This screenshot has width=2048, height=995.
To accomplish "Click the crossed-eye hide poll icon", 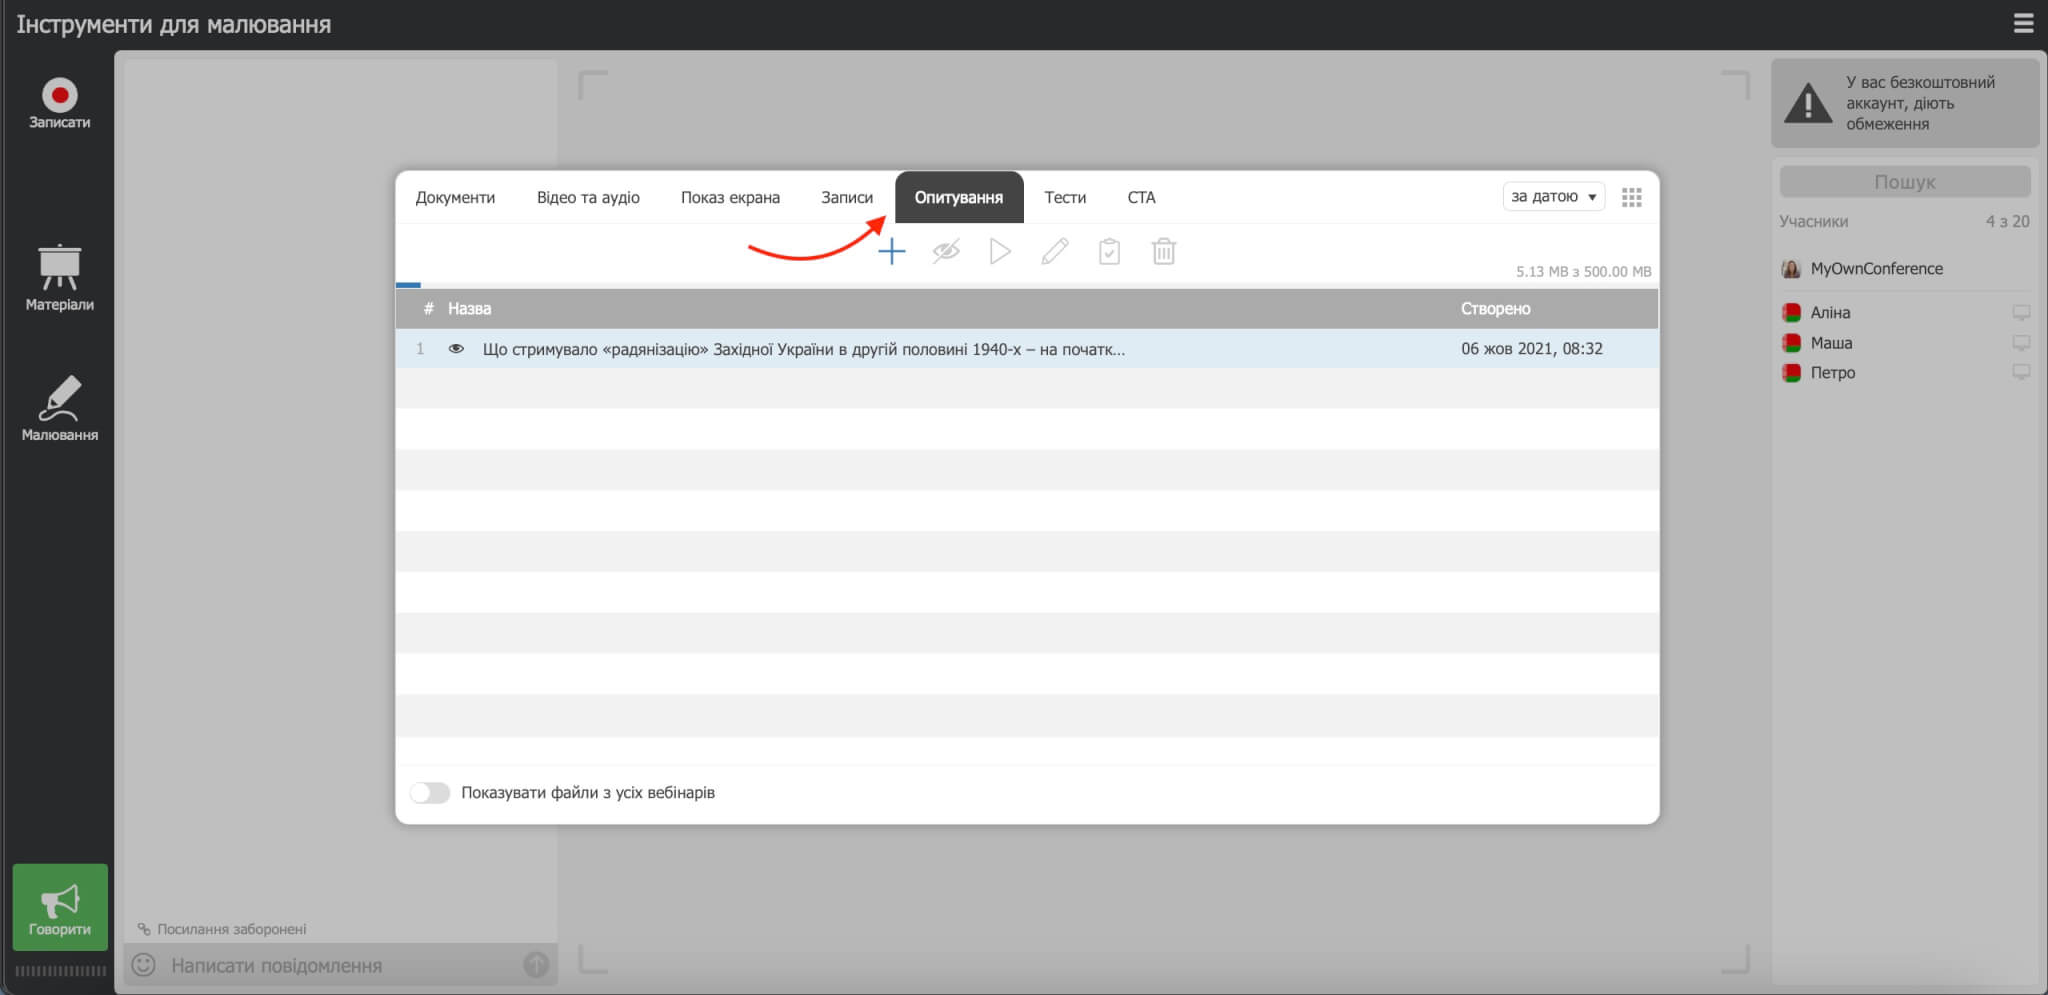I will (945, 252).
